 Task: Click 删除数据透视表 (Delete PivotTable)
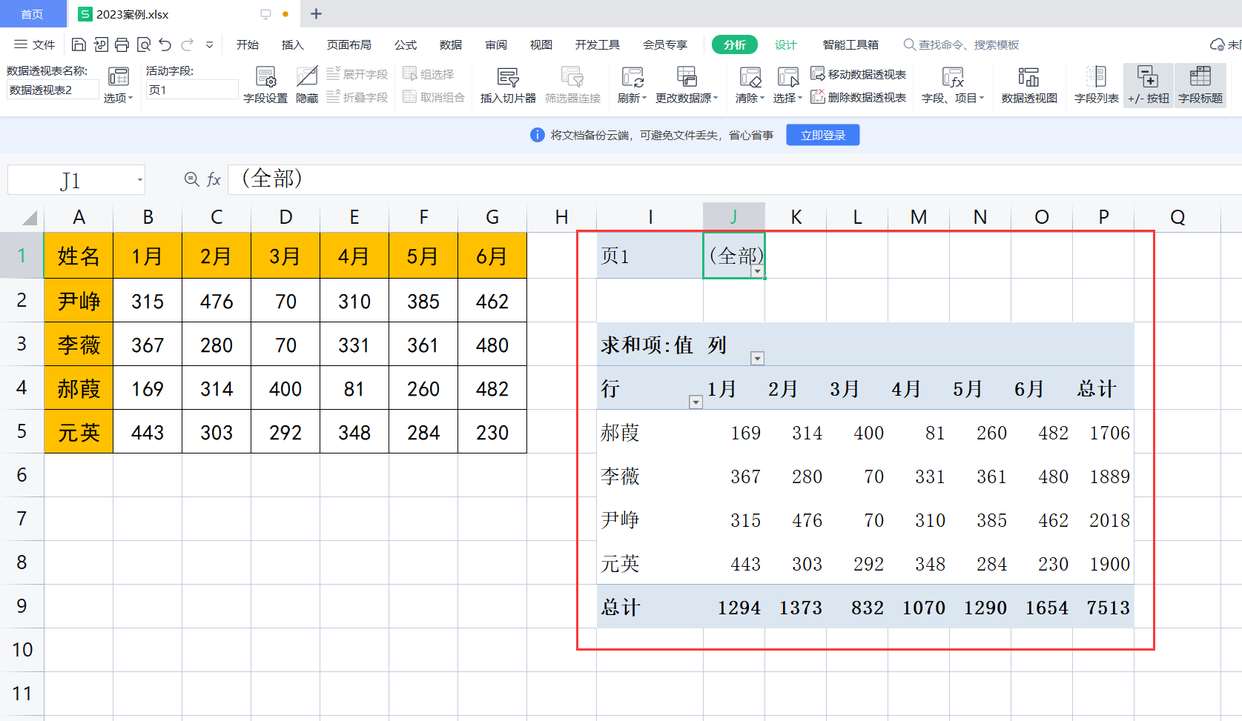[869, 97]
